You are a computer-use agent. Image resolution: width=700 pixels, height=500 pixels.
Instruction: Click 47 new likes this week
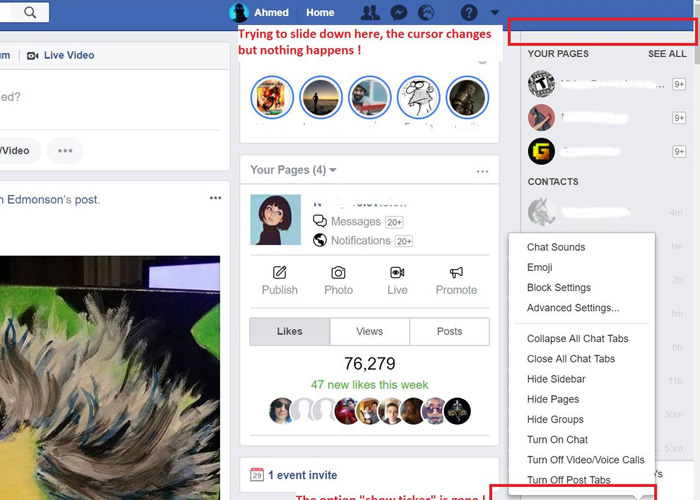(369, 385)
